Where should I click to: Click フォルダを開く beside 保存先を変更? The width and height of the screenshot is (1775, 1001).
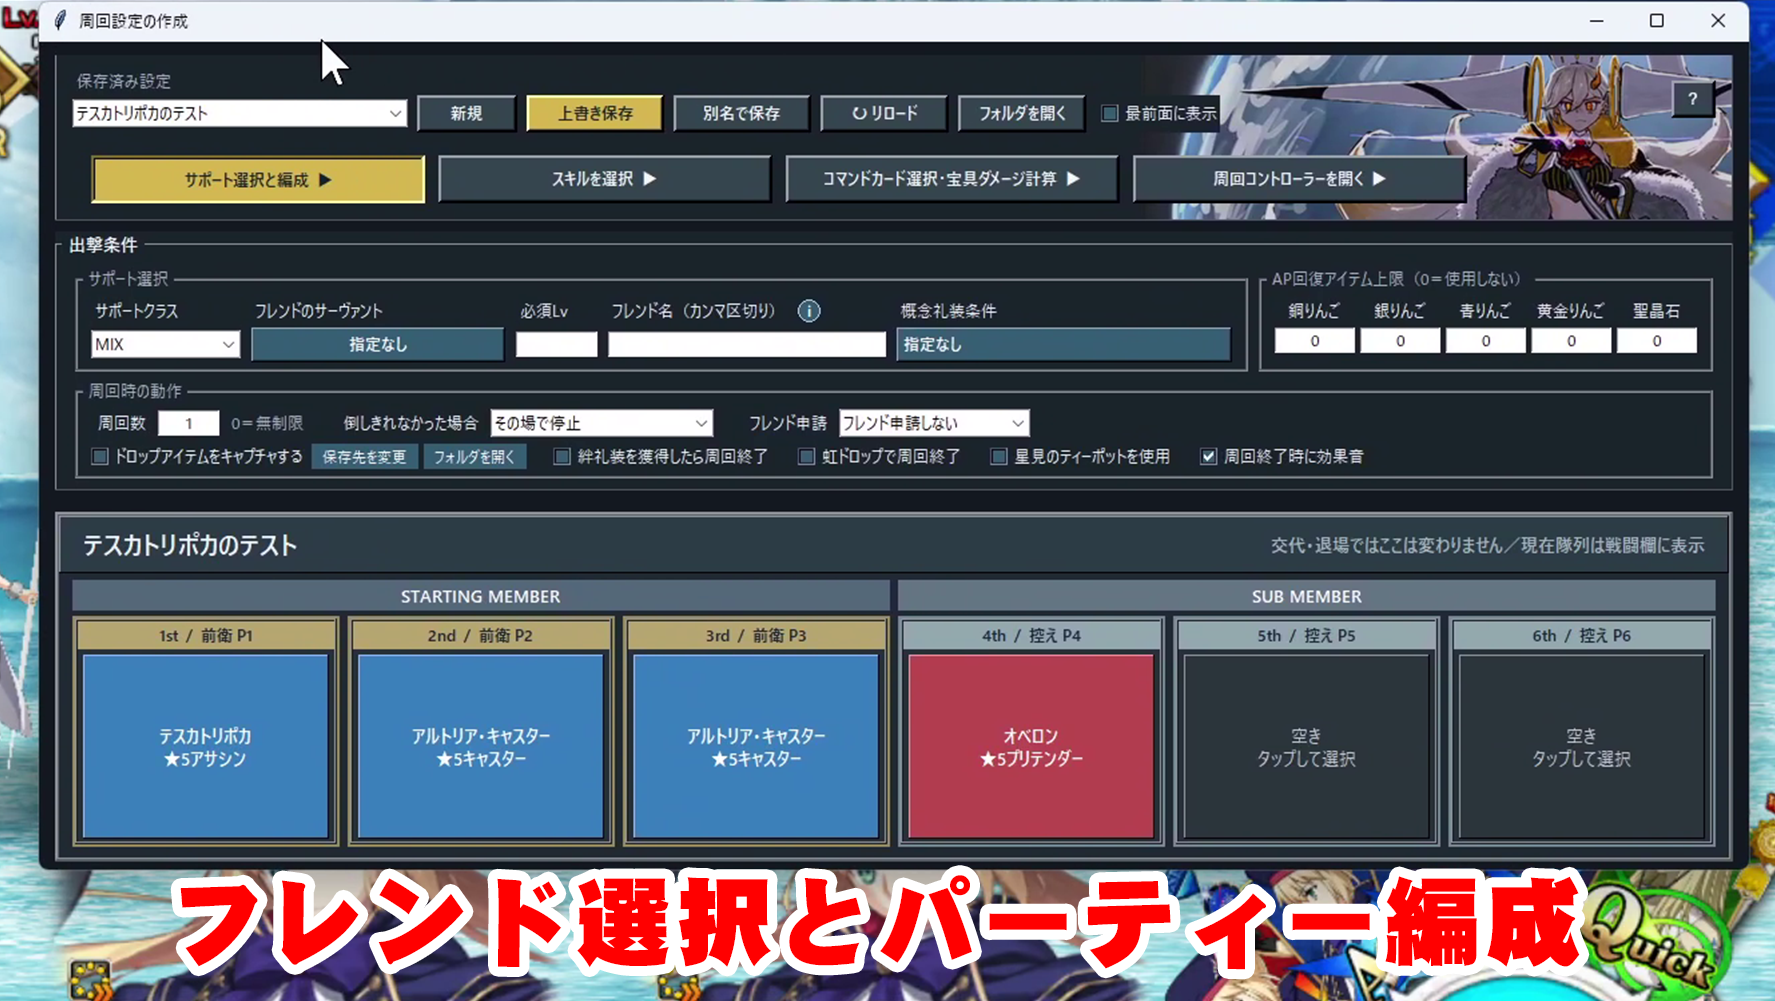click(x=474, y=457)
